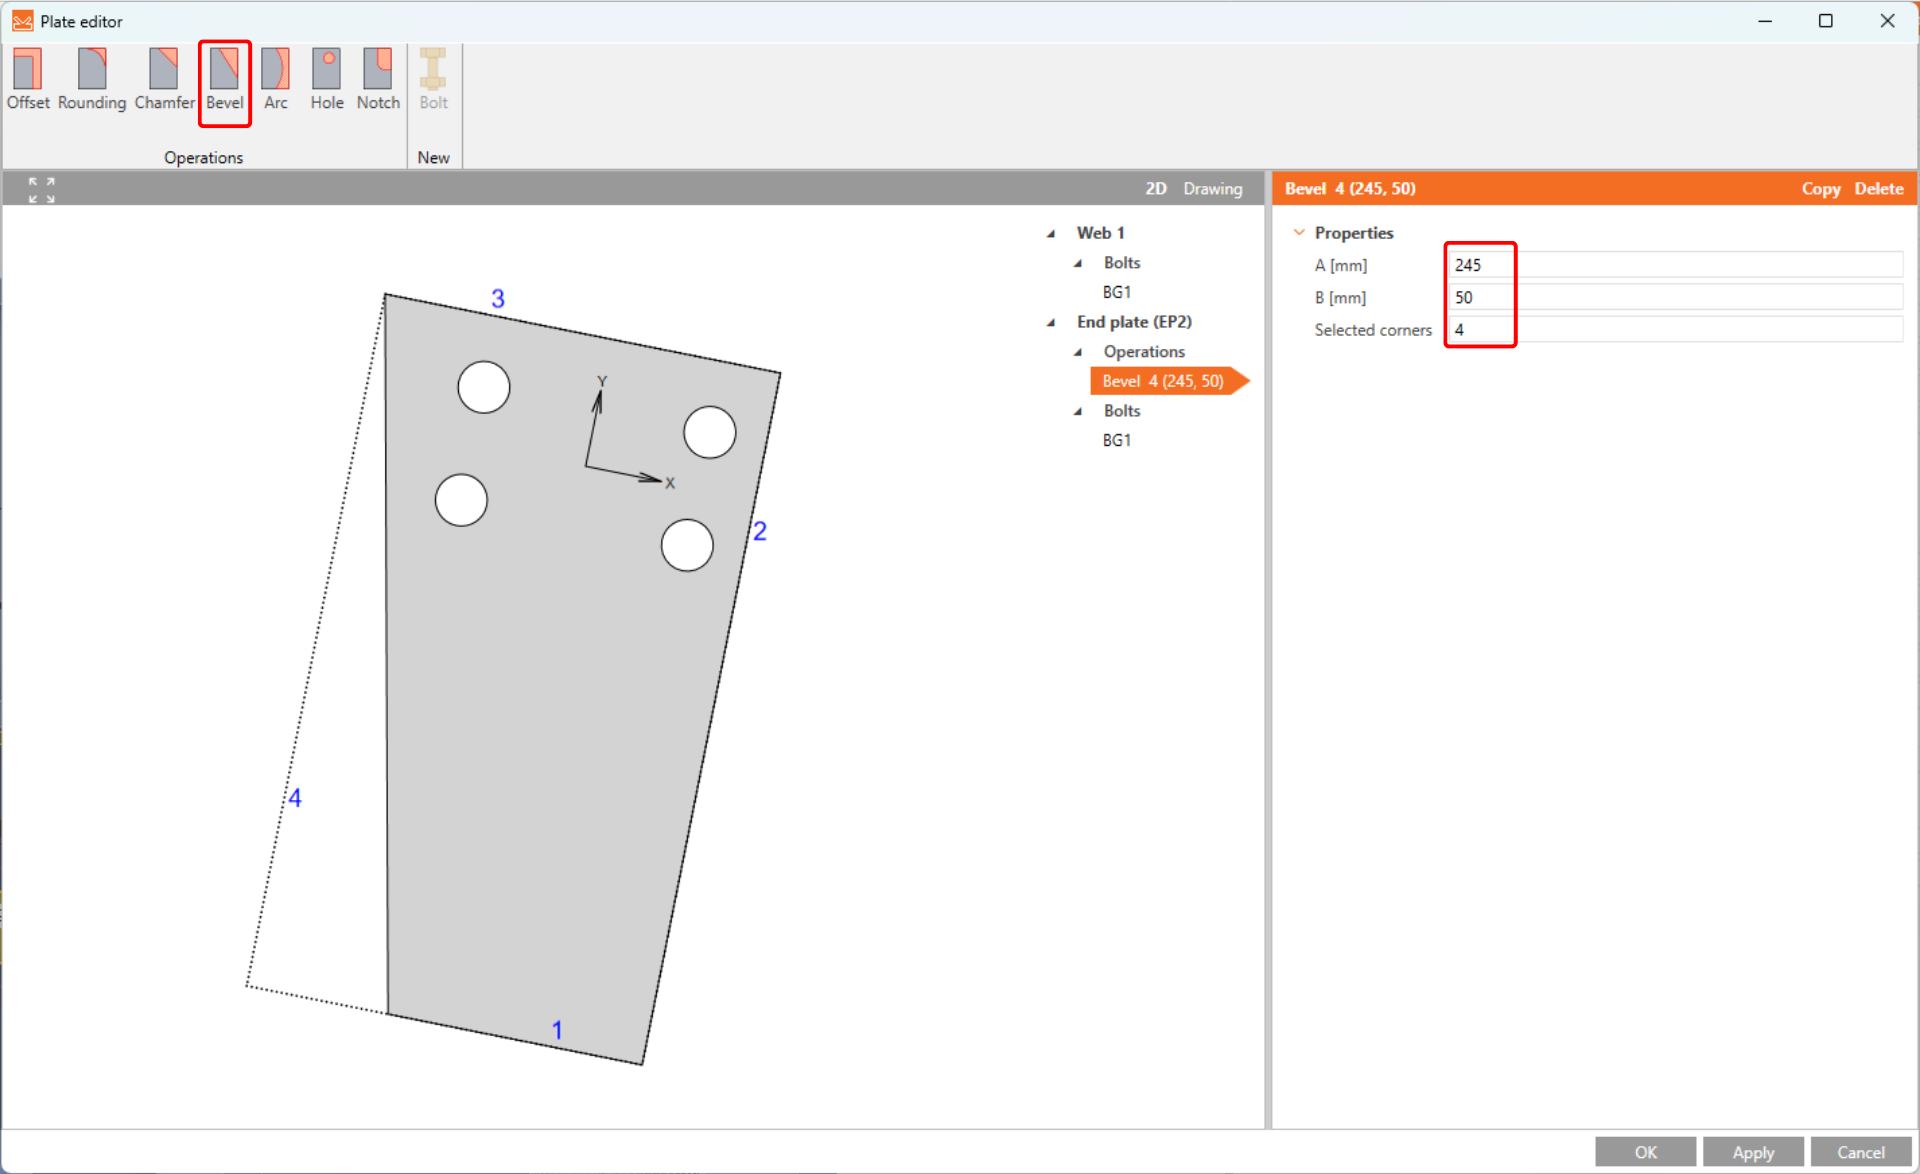Viewport: 1920px width, 1174px height.
Task: Switch to the 2D view tab
Action: (x=1155, y=189)
